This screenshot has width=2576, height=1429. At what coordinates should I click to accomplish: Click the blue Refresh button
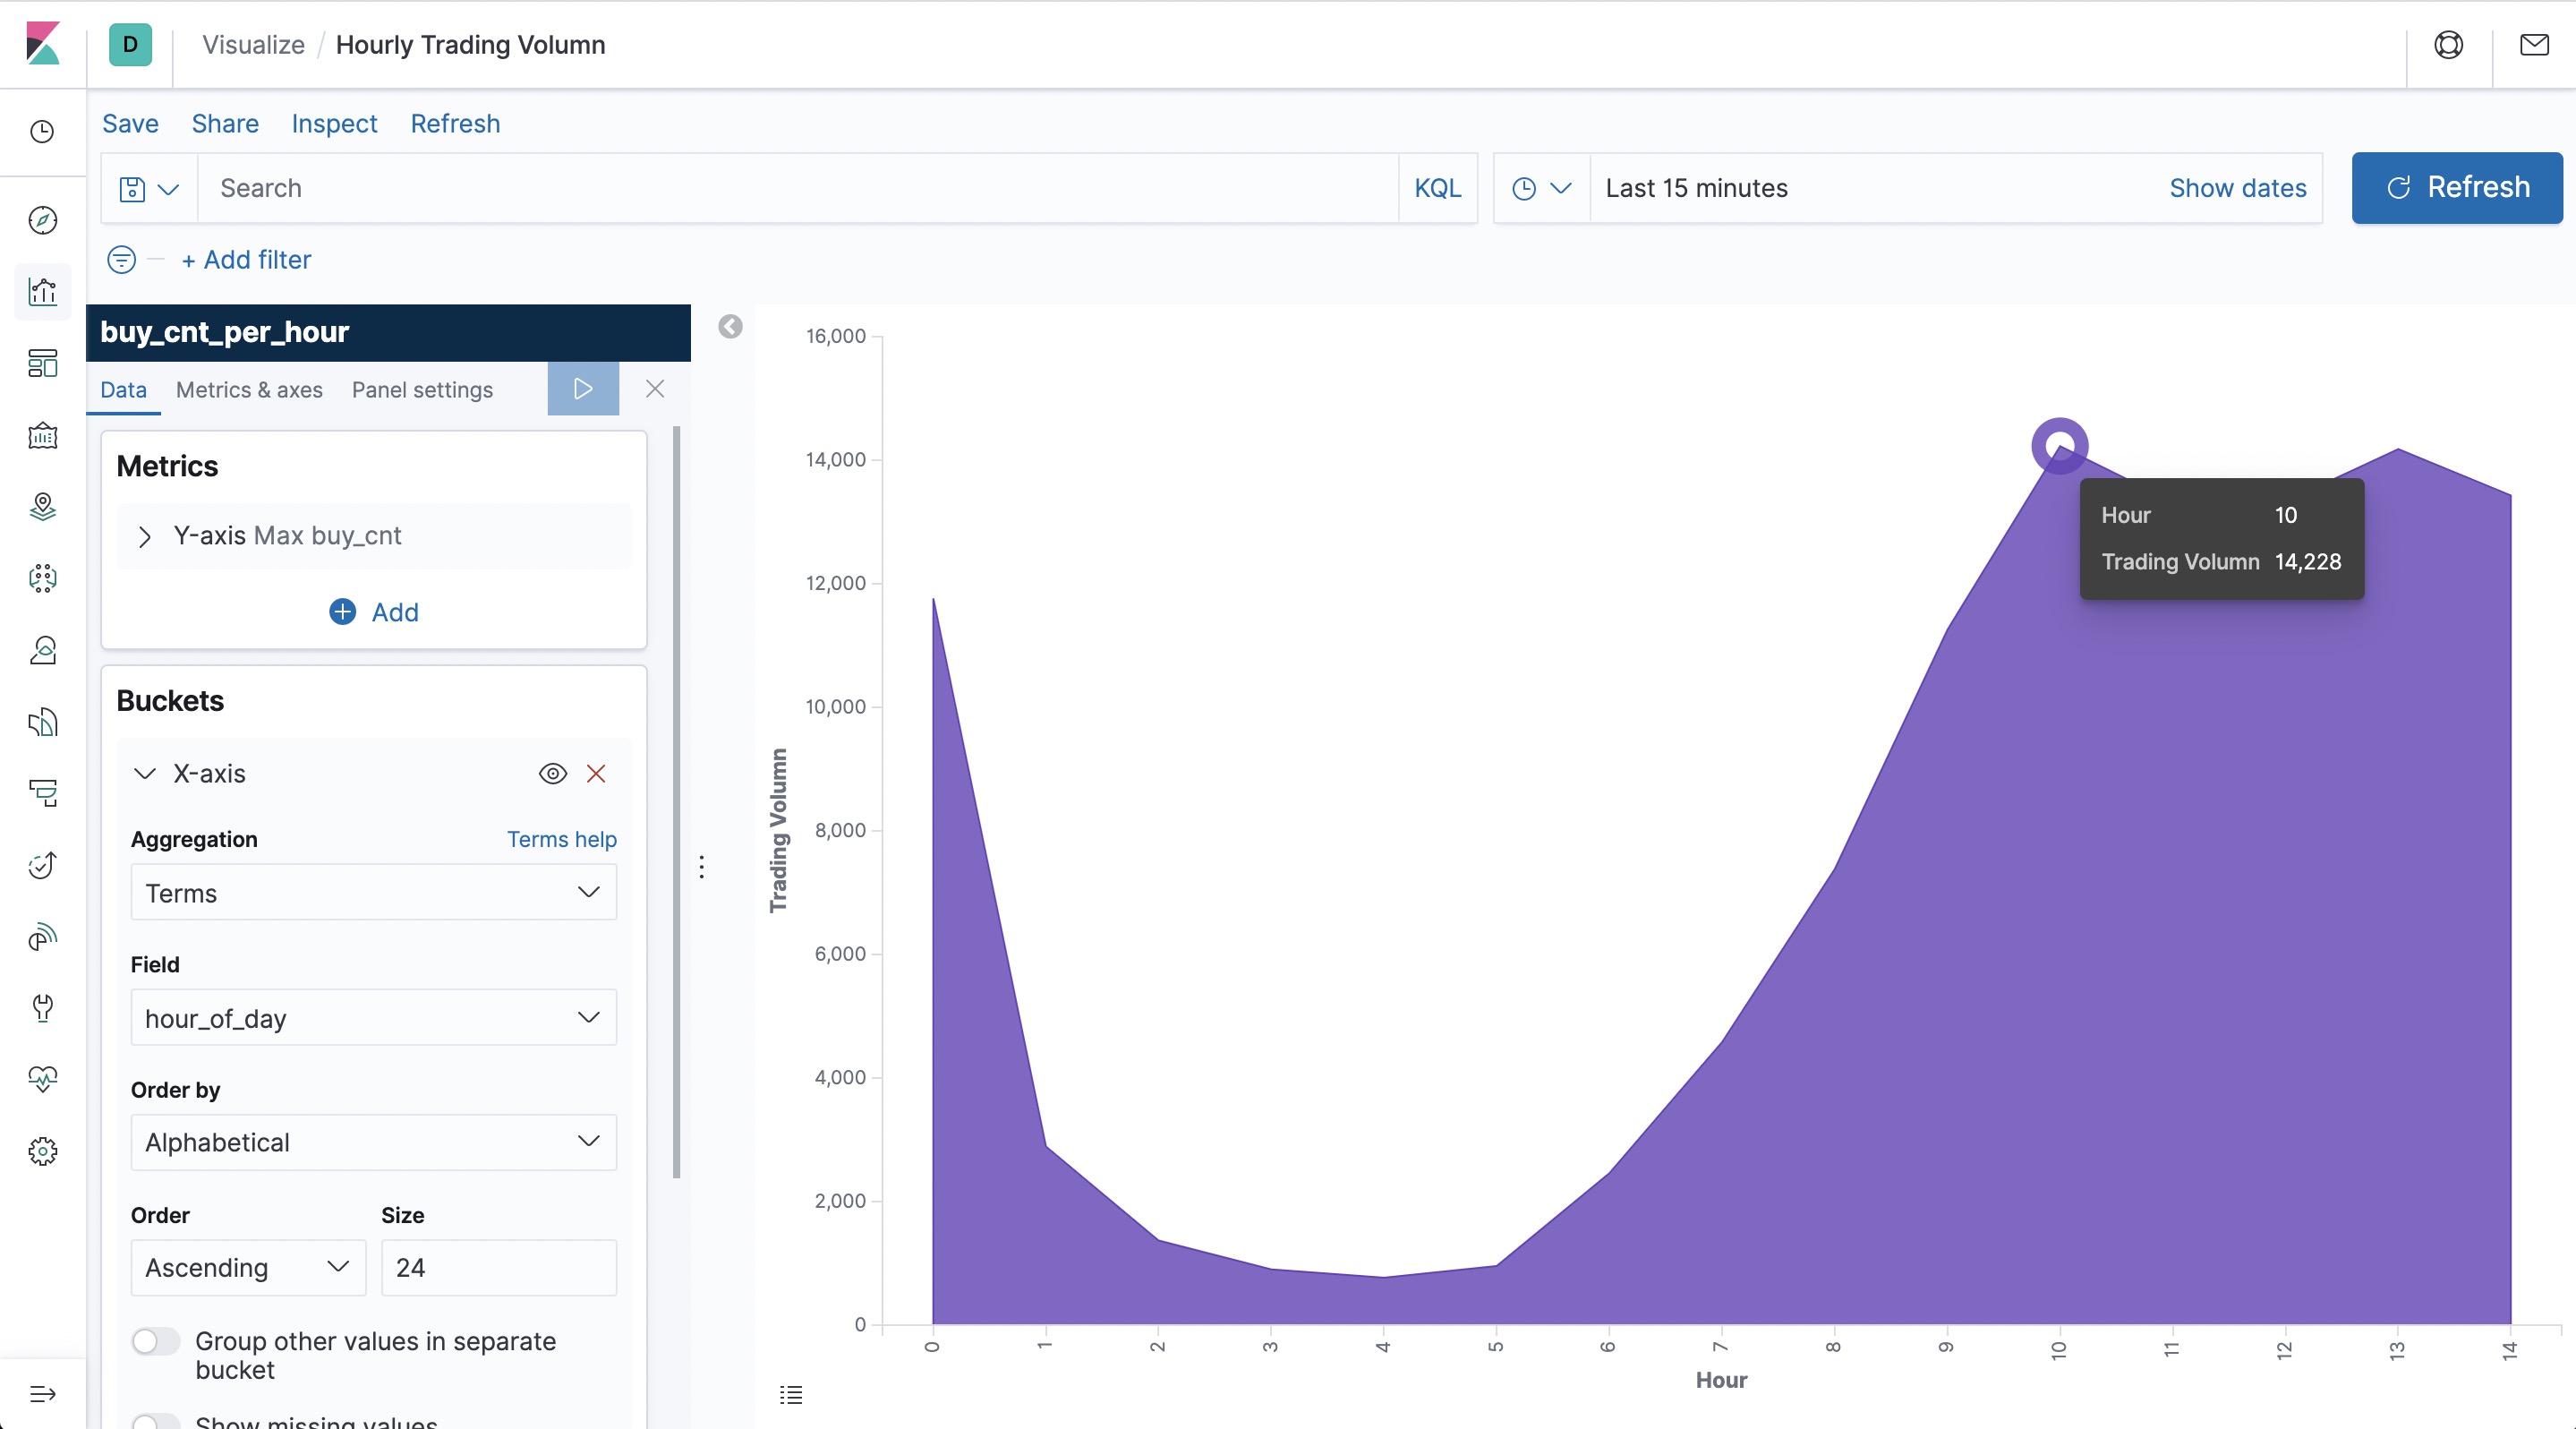tap(2456, 188)
